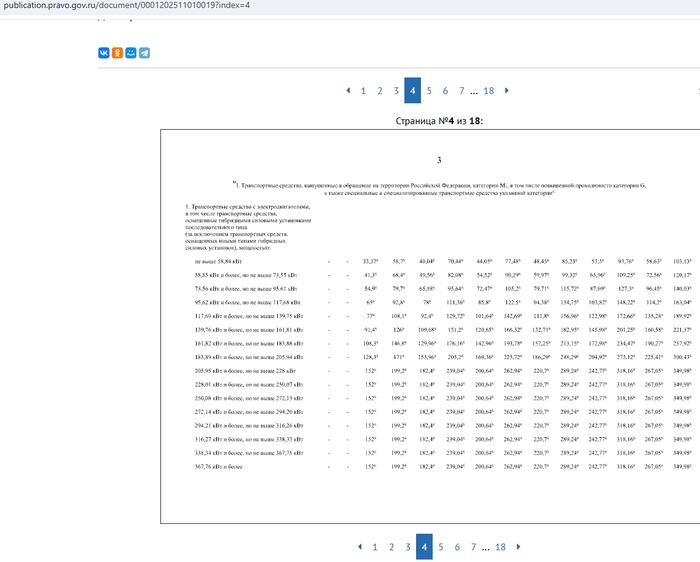Share the page through Telegram
The width and height of the screenshot is (700, 562).
coord(145,53)
